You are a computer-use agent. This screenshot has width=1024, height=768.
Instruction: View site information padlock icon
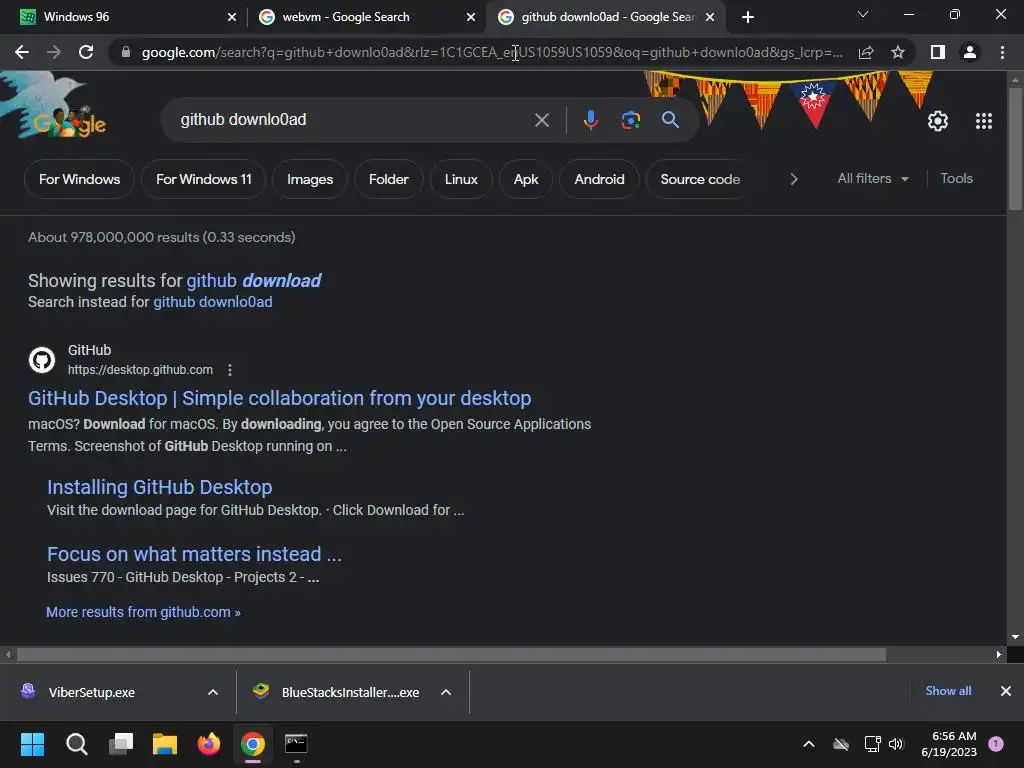125,52
